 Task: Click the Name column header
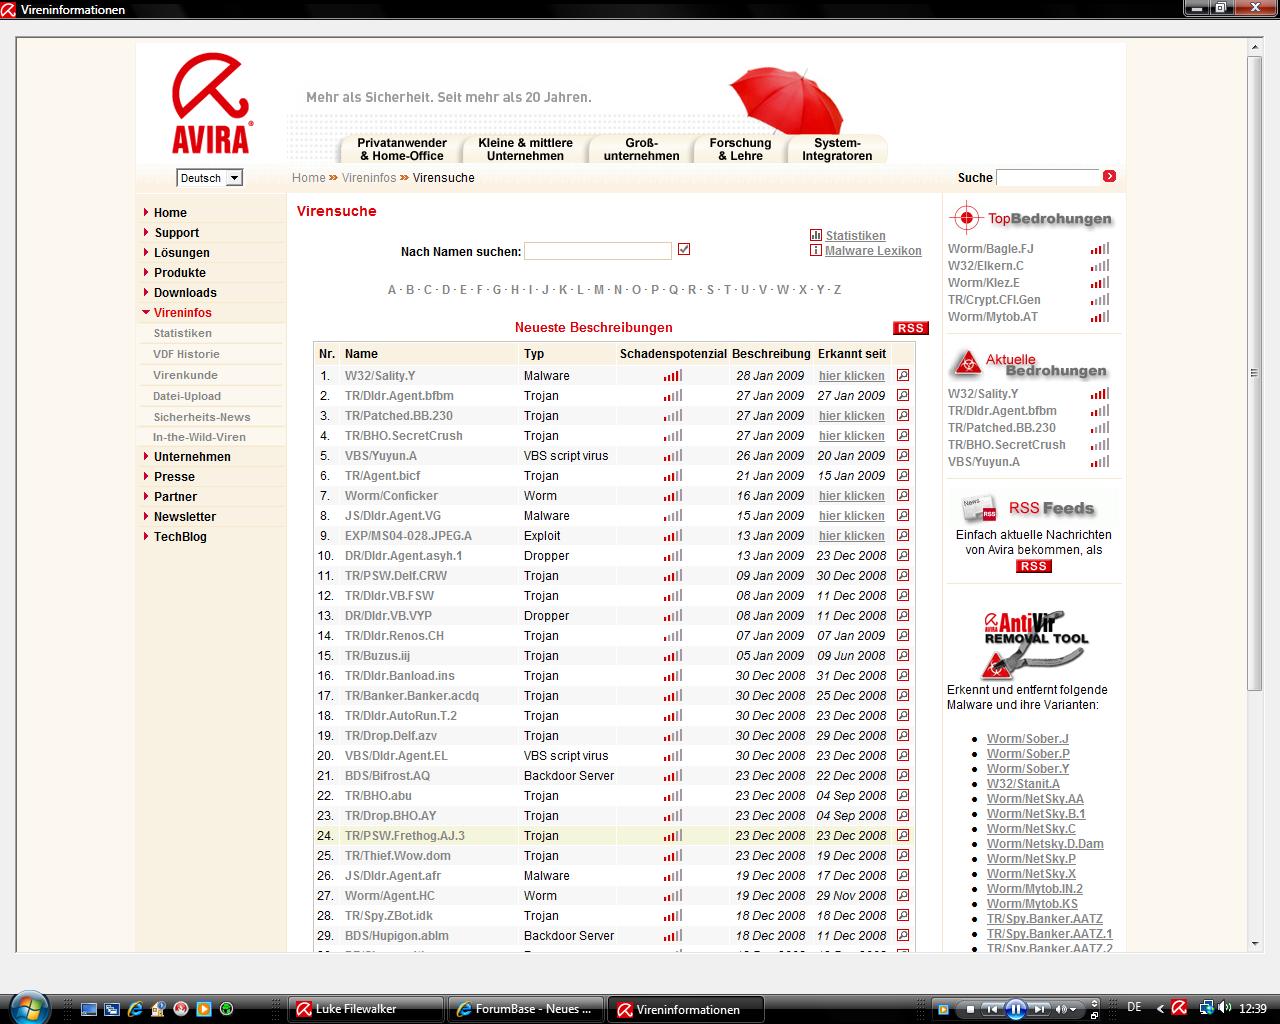[361, 354]
